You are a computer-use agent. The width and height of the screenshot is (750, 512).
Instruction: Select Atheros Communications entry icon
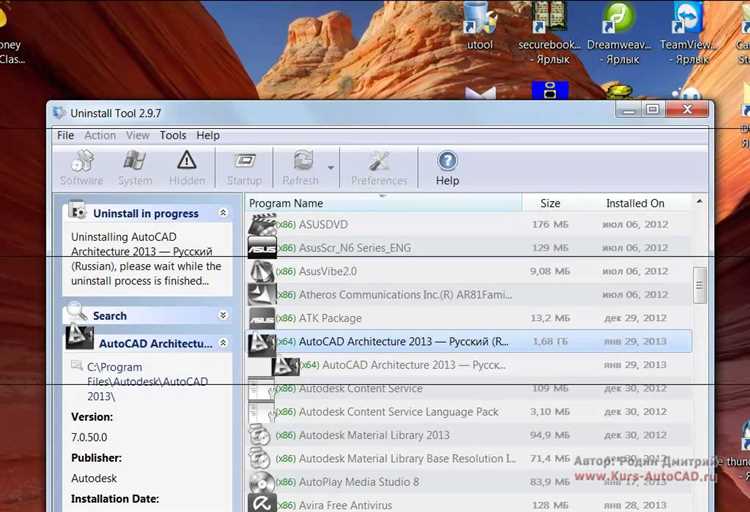click(262, 294)
